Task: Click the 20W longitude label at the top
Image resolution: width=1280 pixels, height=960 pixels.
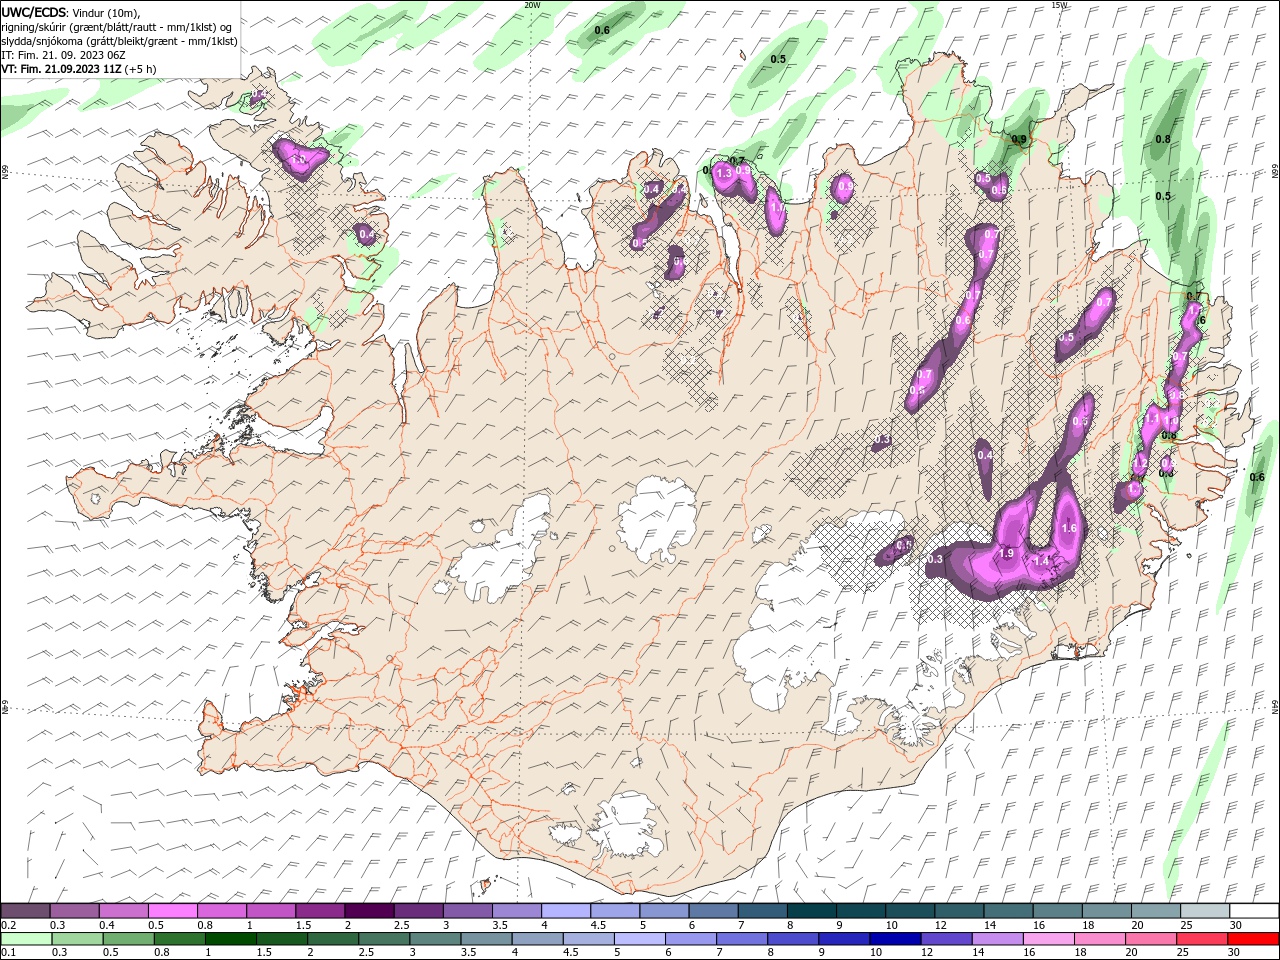Action: (532, 4)
